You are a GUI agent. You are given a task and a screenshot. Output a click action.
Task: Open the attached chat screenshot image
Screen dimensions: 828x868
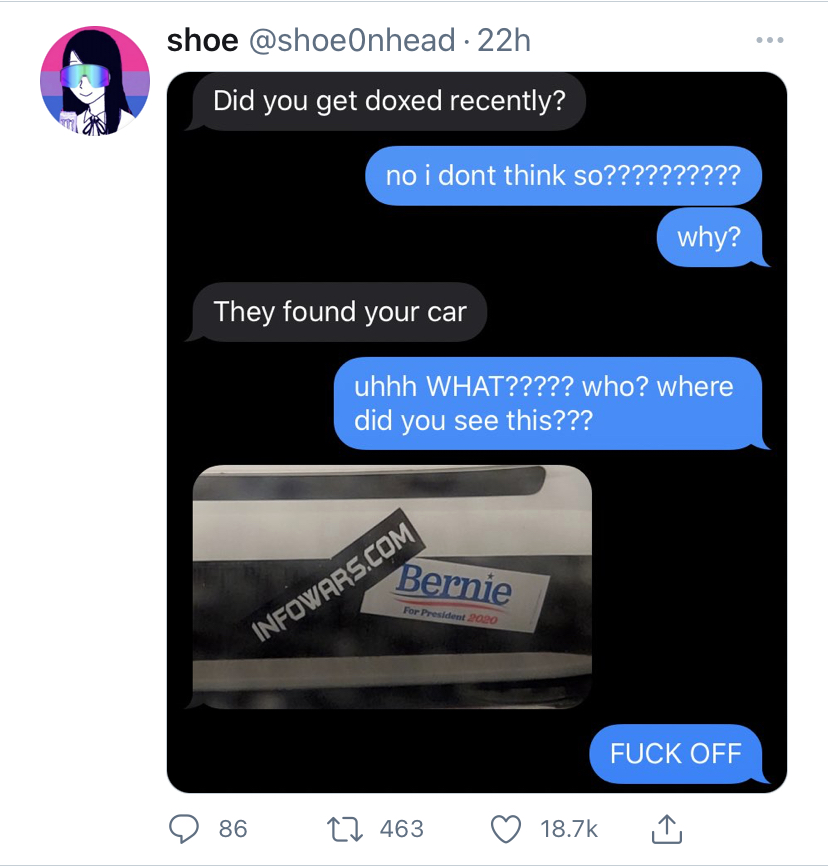pyautogui.click(x=477, y=432)
